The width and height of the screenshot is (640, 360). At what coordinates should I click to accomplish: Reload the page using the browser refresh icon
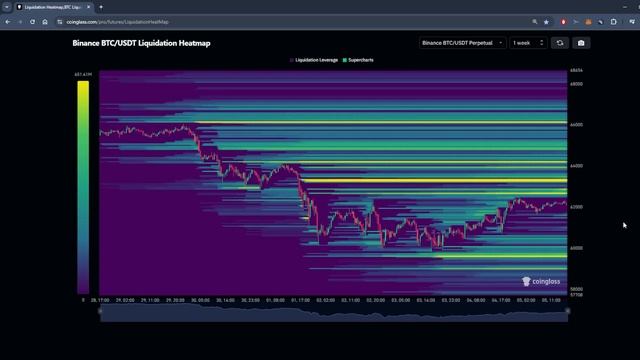click(x=32, y=22)
